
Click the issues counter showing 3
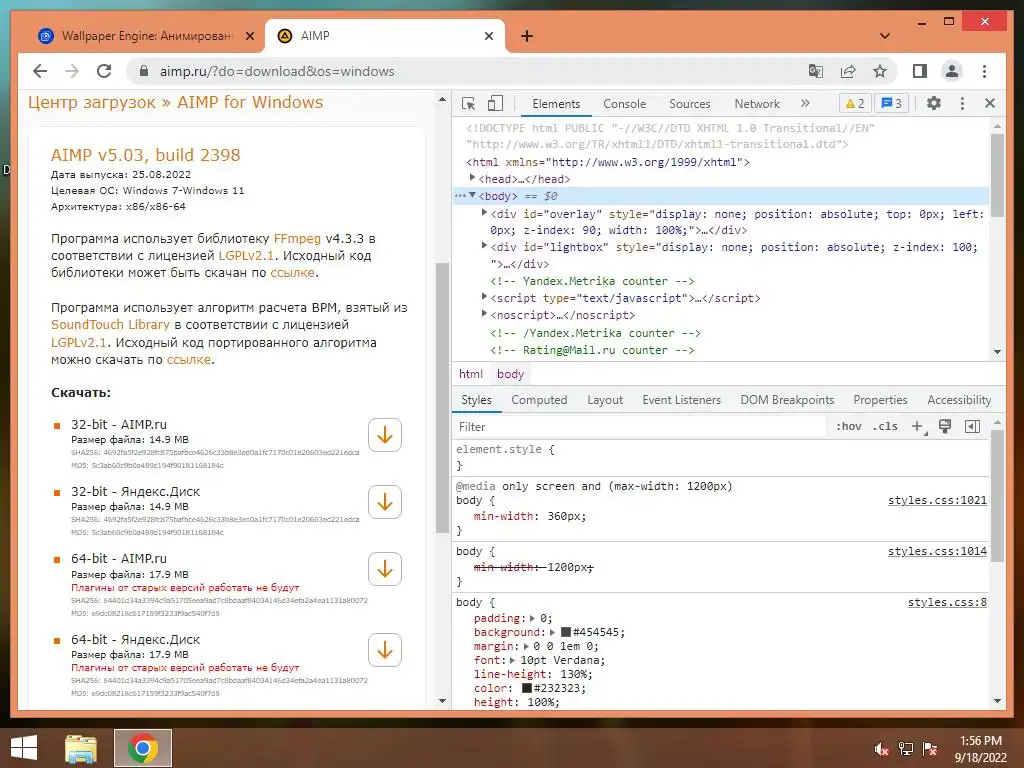click(x=891, y=103)
